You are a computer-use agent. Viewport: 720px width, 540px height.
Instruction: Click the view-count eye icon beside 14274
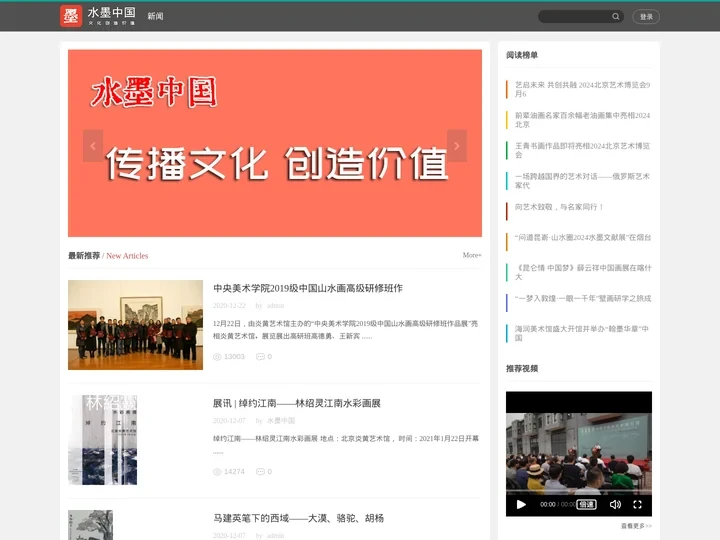click(x=217, y=472)
